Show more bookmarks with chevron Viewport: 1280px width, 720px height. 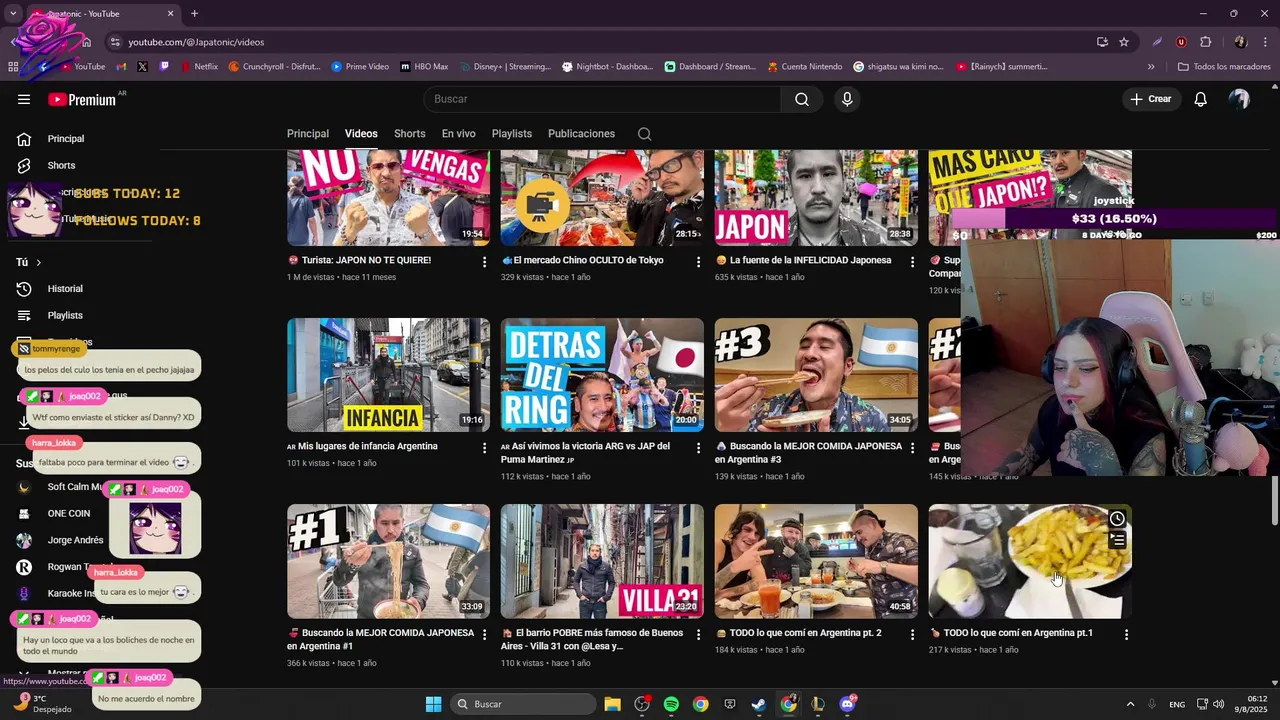(1151, 67)
